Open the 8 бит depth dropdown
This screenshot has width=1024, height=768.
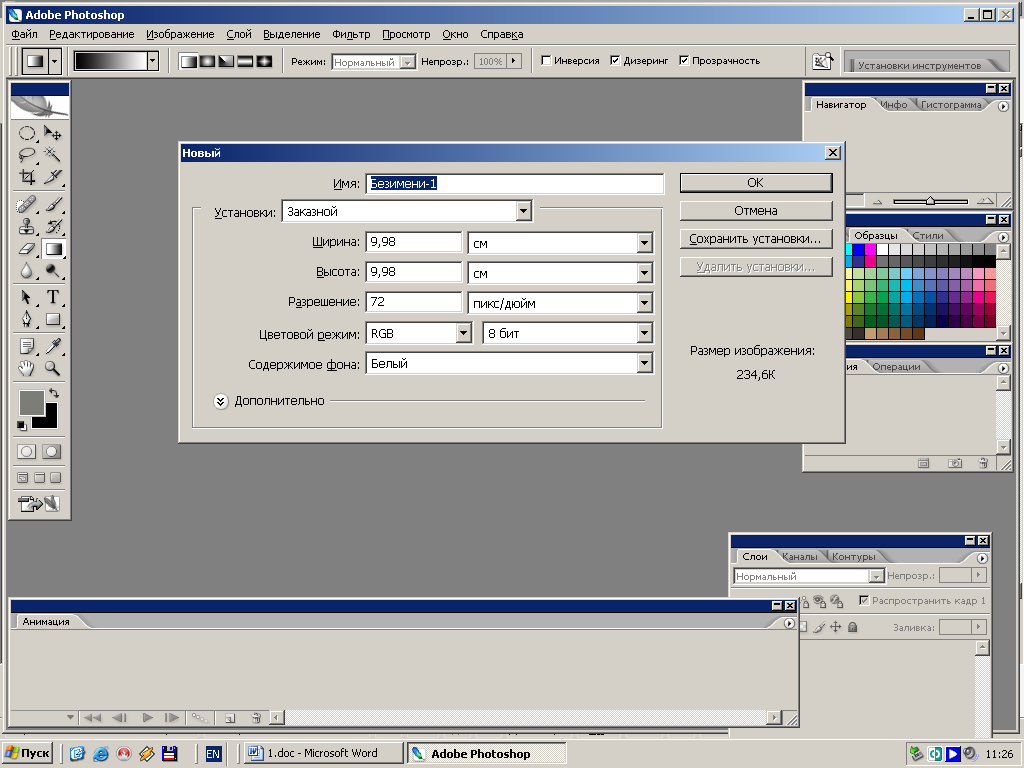[644, 333]
